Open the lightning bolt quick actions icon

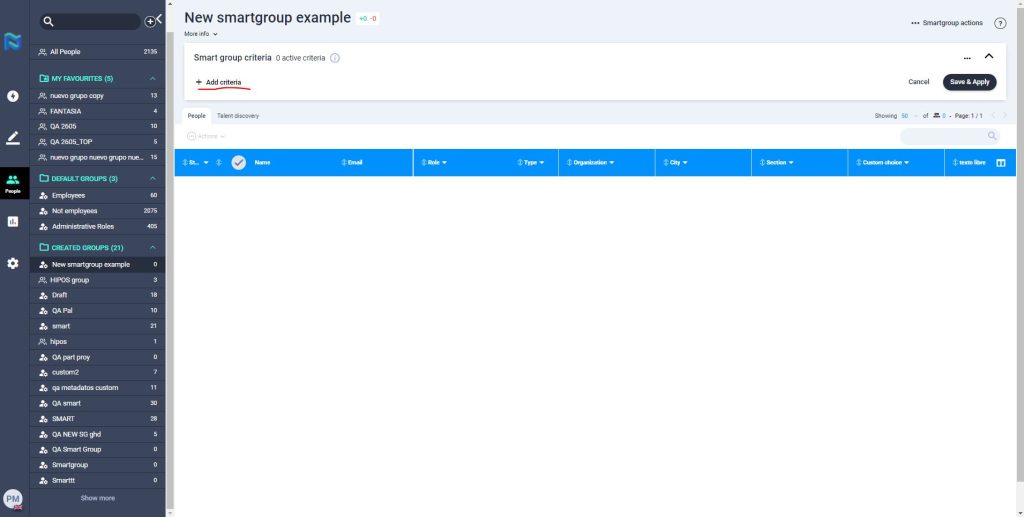[x=13, y=96]
